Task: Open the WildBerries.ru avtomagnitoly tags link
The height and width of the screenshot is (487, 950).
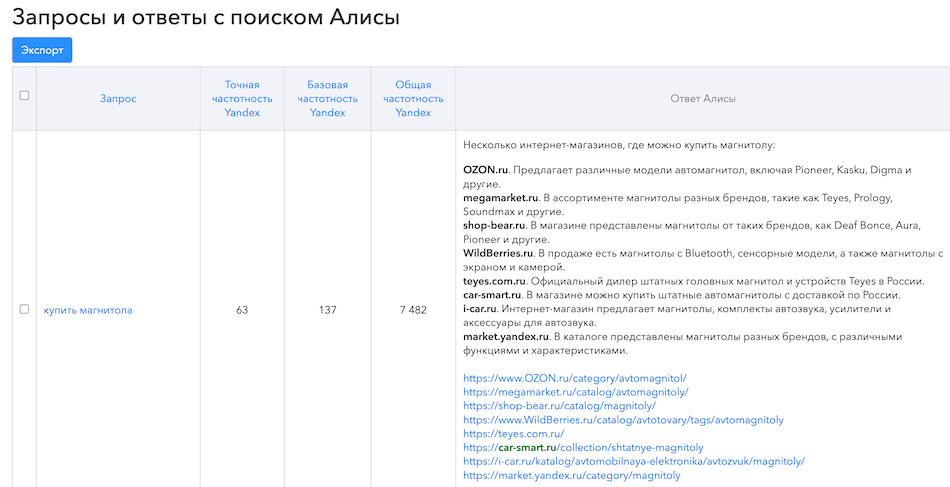Action: click(x=623, y=420)
